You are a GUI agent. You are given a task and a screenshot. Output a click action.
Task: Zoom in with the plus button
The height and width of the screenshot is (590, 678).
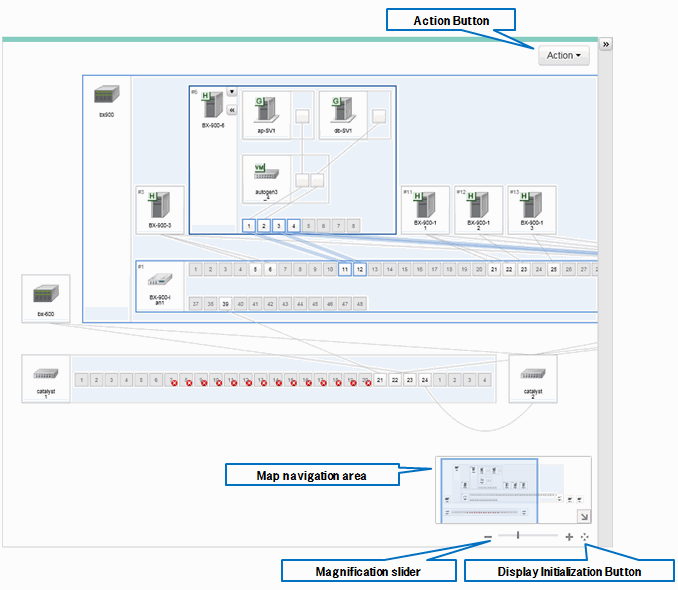pyautogui.click(x=569, y=537)
